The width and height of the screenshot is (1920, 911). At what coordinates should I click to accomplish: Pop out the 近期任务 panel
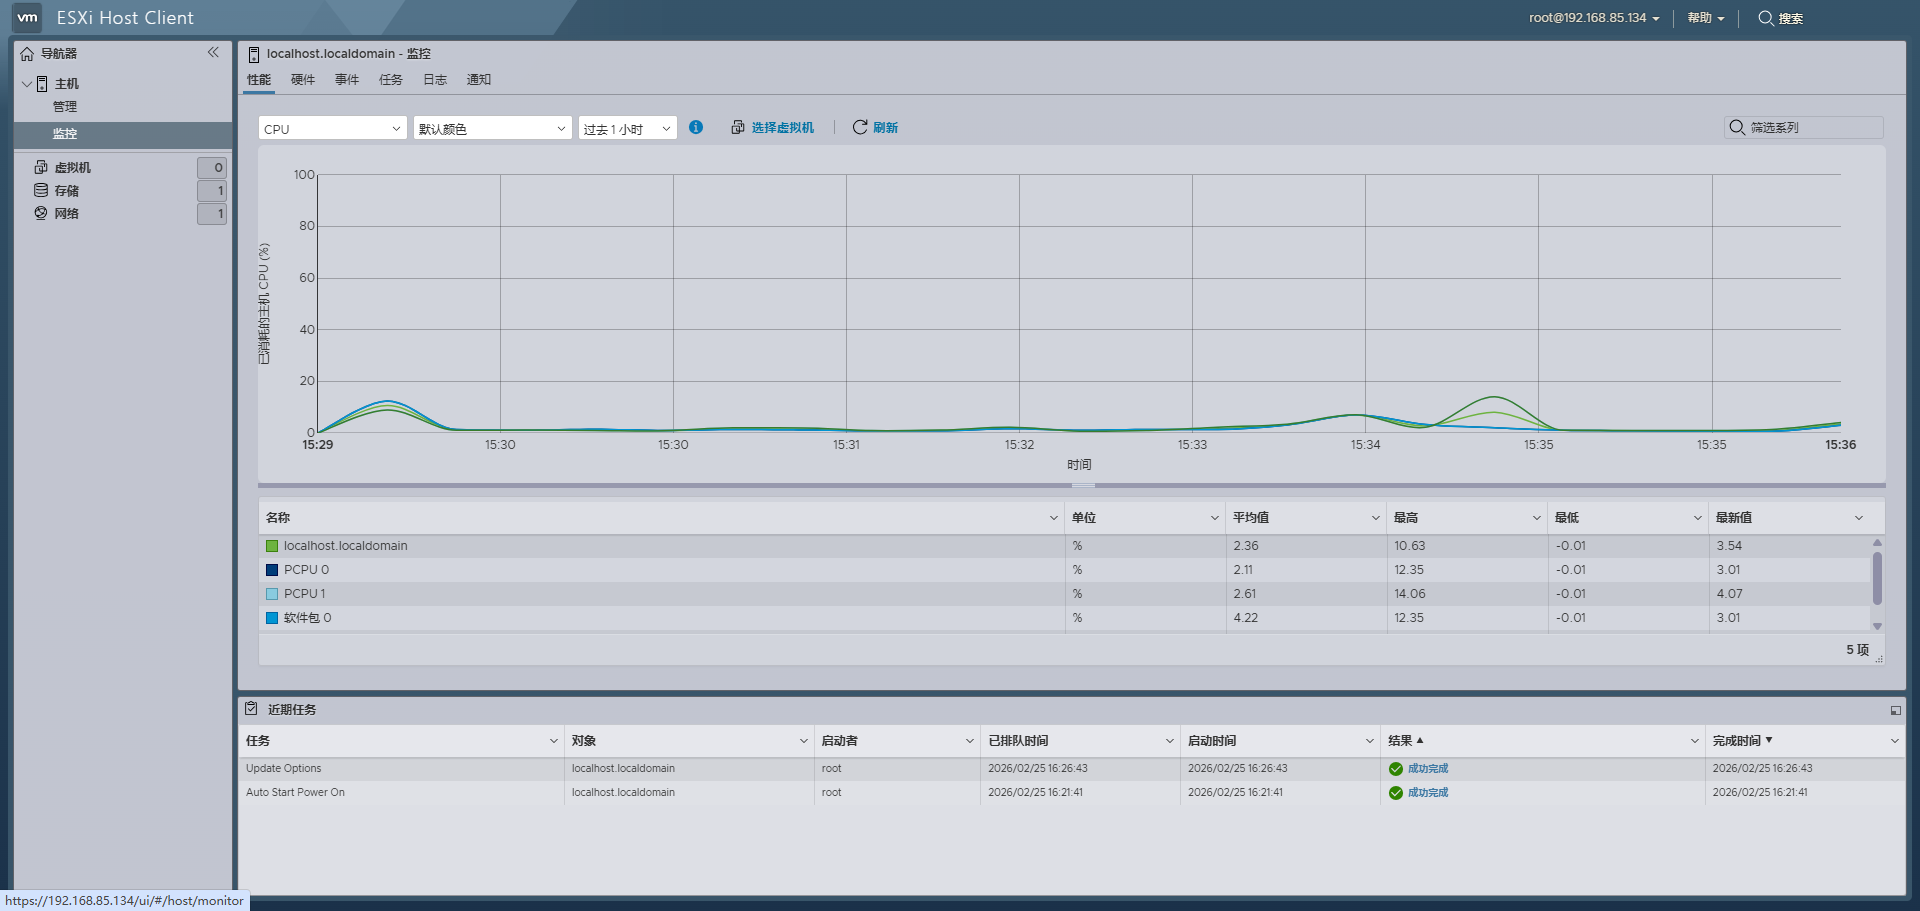tap(1895, 710)
